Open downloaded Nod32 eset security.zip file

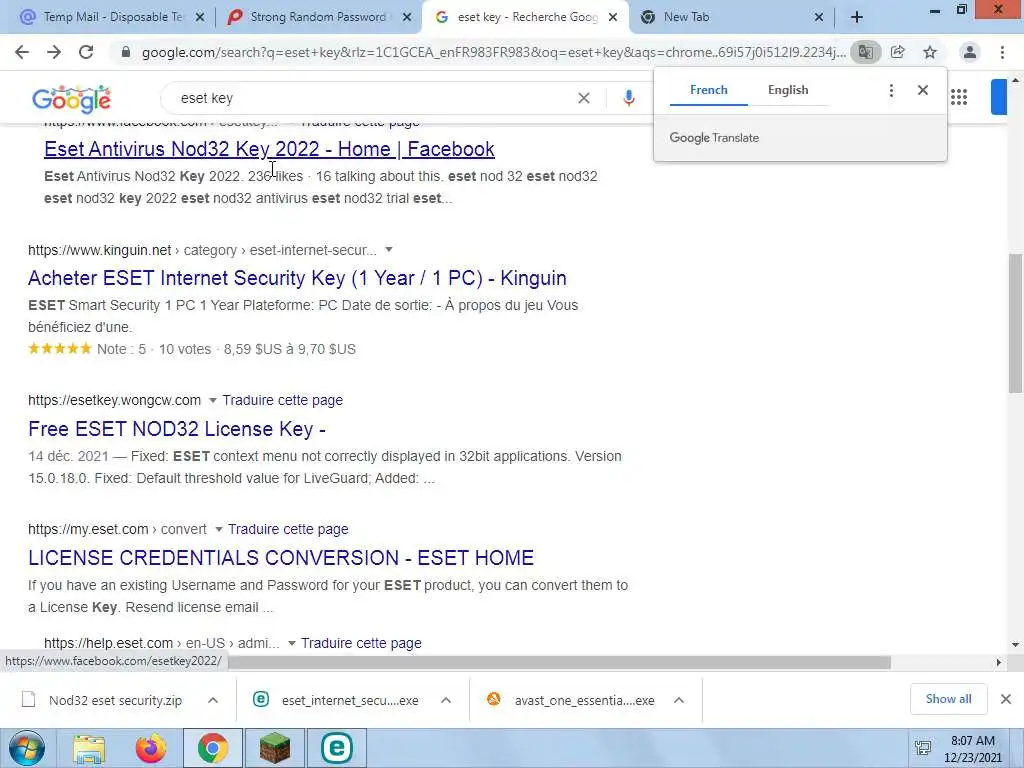[x=115, y=700]
